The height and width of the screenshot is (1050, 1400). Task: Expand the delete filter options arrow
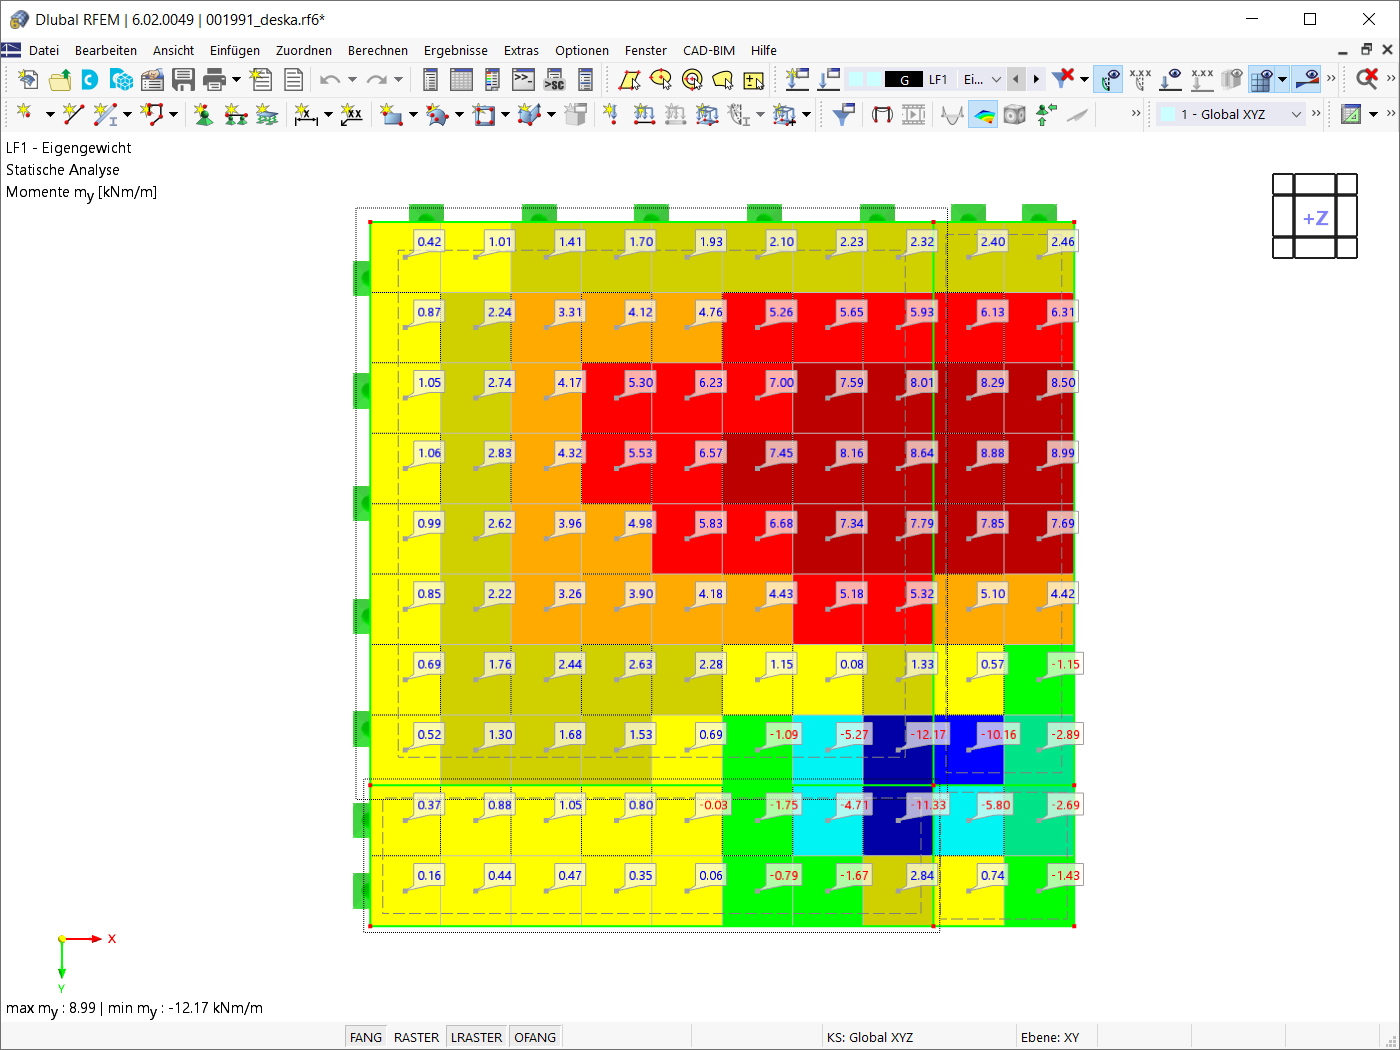[x=1085, y=80]
